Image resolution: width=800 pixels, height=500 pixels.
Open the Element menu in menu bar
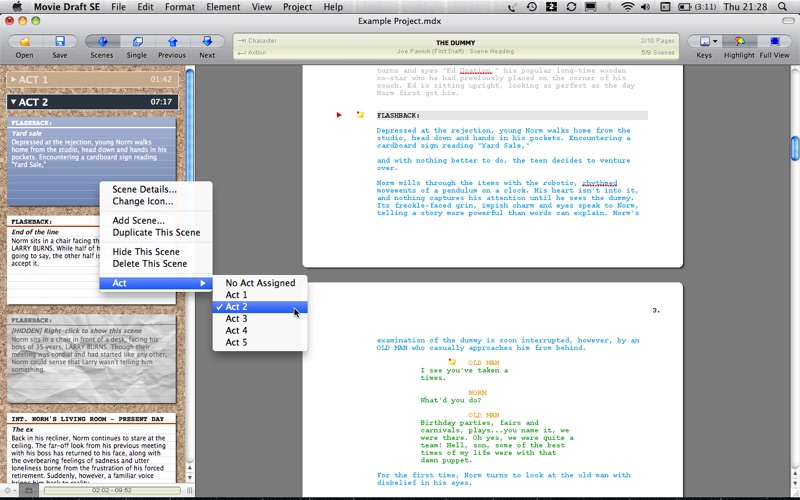[x=219, y=7]
